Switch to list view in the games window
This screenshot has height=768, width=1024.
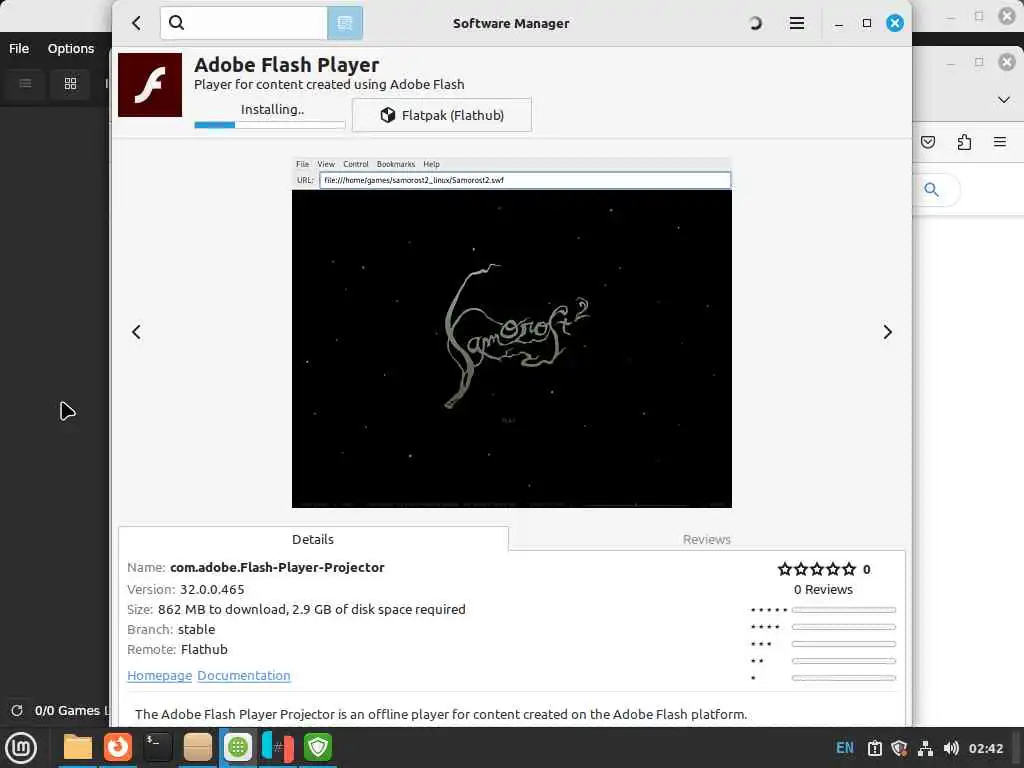point(25,84)
